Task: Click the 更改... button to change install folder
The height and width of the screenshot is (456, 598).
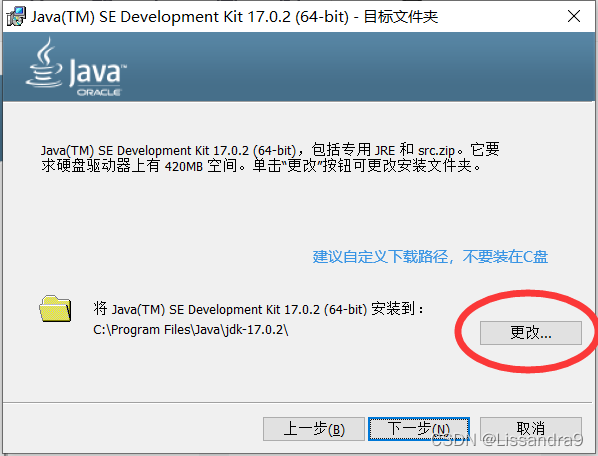Action: pyautogui.click(x=530, y=333)
